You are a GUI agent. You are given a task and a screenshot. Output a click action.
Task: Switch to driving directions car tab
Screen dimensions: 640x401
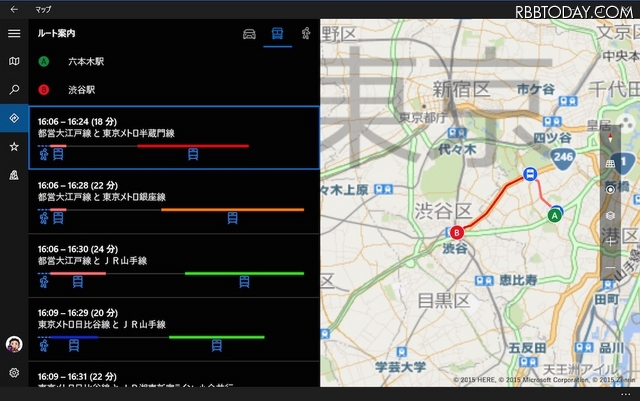(x=249, y=33)
